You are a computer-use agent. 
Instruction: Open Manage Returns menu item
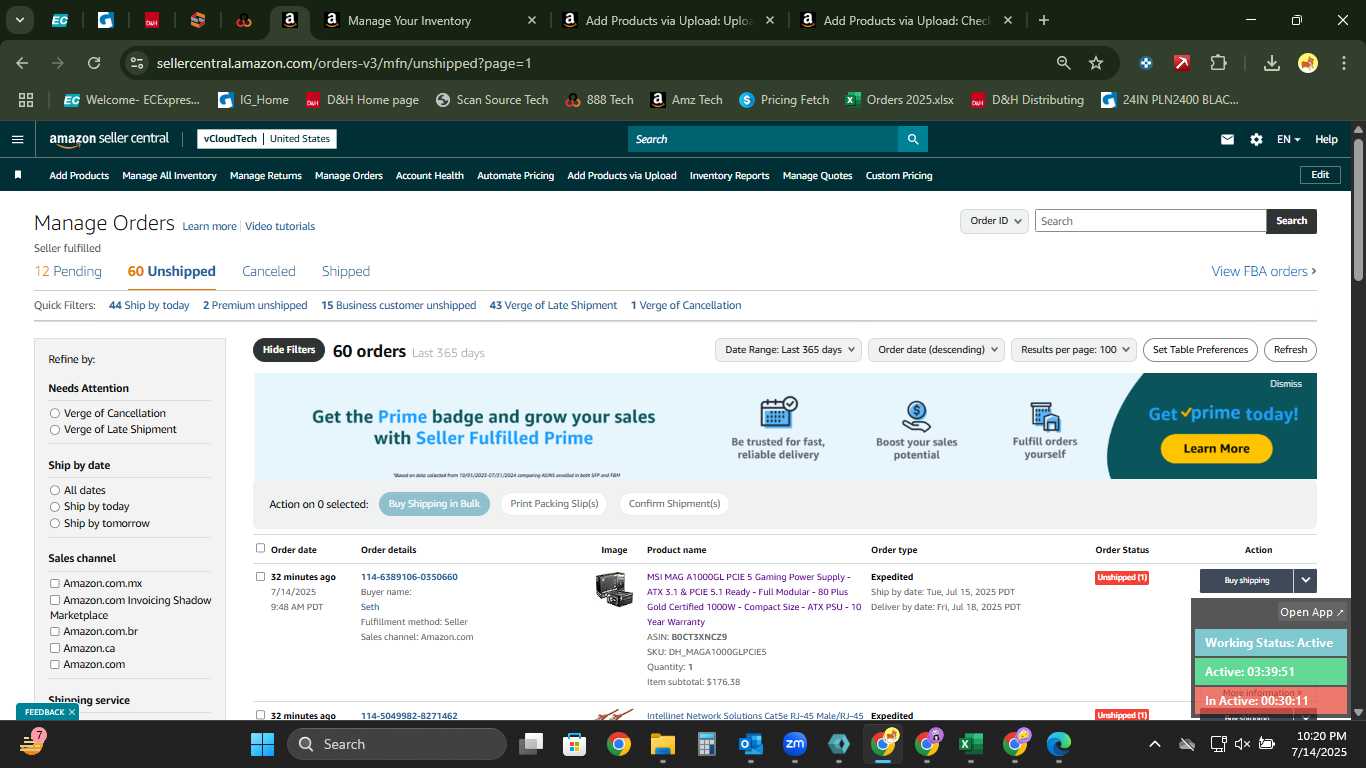coord(266,175)
